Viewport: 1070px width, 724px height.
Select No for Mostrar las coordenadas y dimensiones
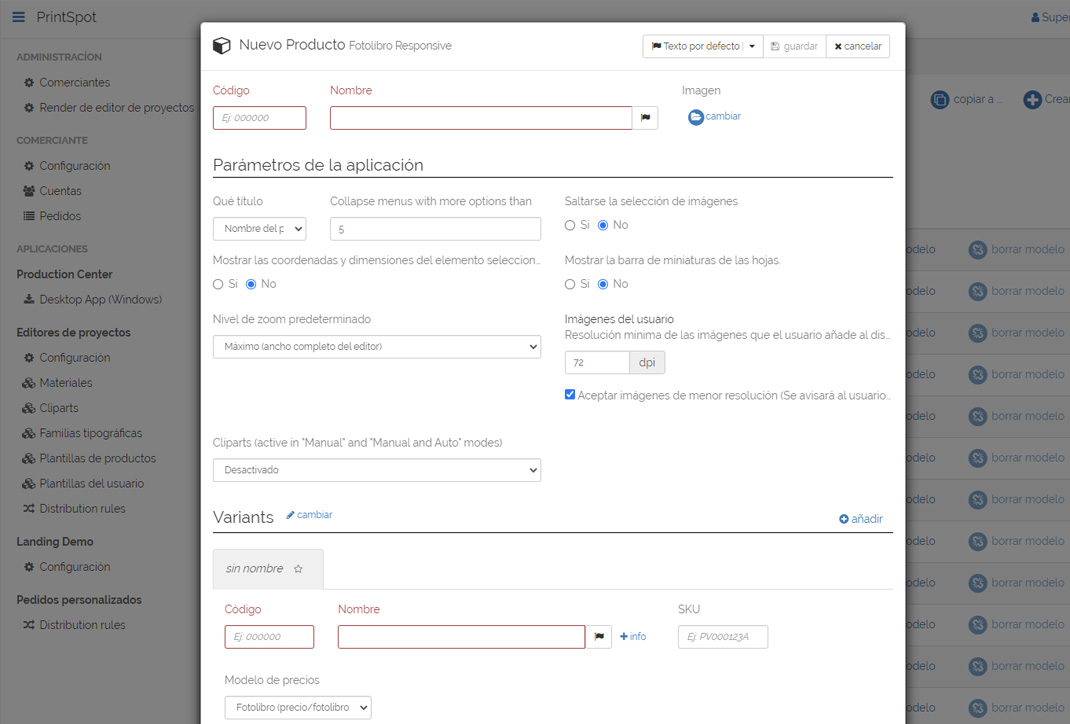tap(250, 285)
